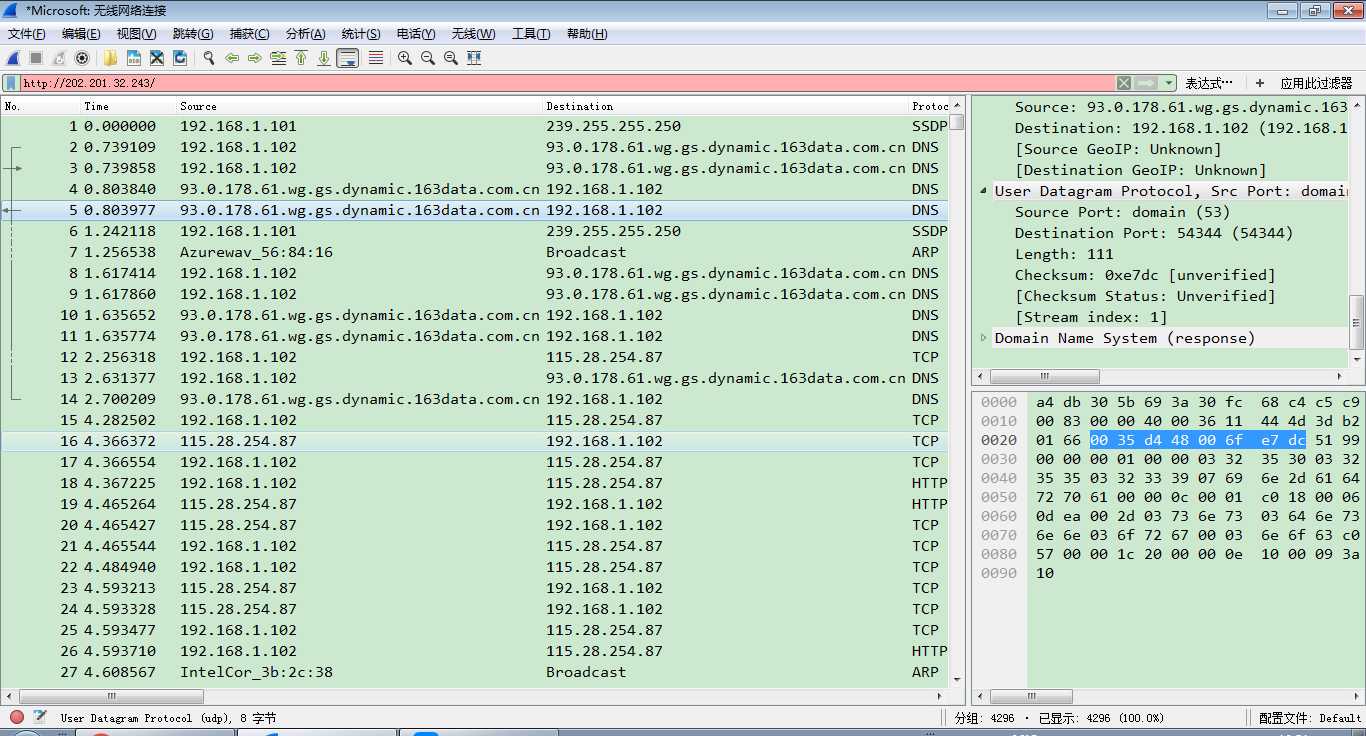Image resolution: width=1366 pixels, height=736 pixels.
Task: Open the 电话(Y) menu
Action: pyautogui.click(x=415, y=34)
